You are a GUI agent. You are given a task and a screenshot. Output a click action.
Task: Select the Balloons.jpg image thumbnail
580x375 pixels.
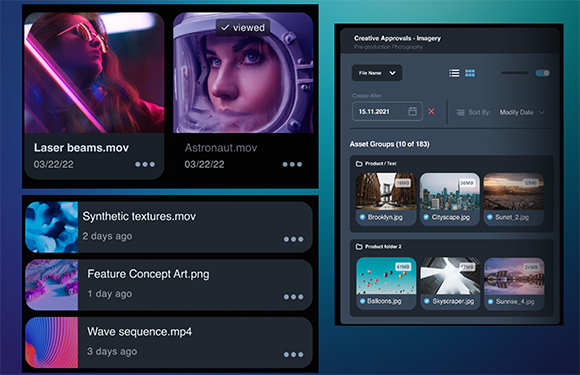(x=386, y=276)
